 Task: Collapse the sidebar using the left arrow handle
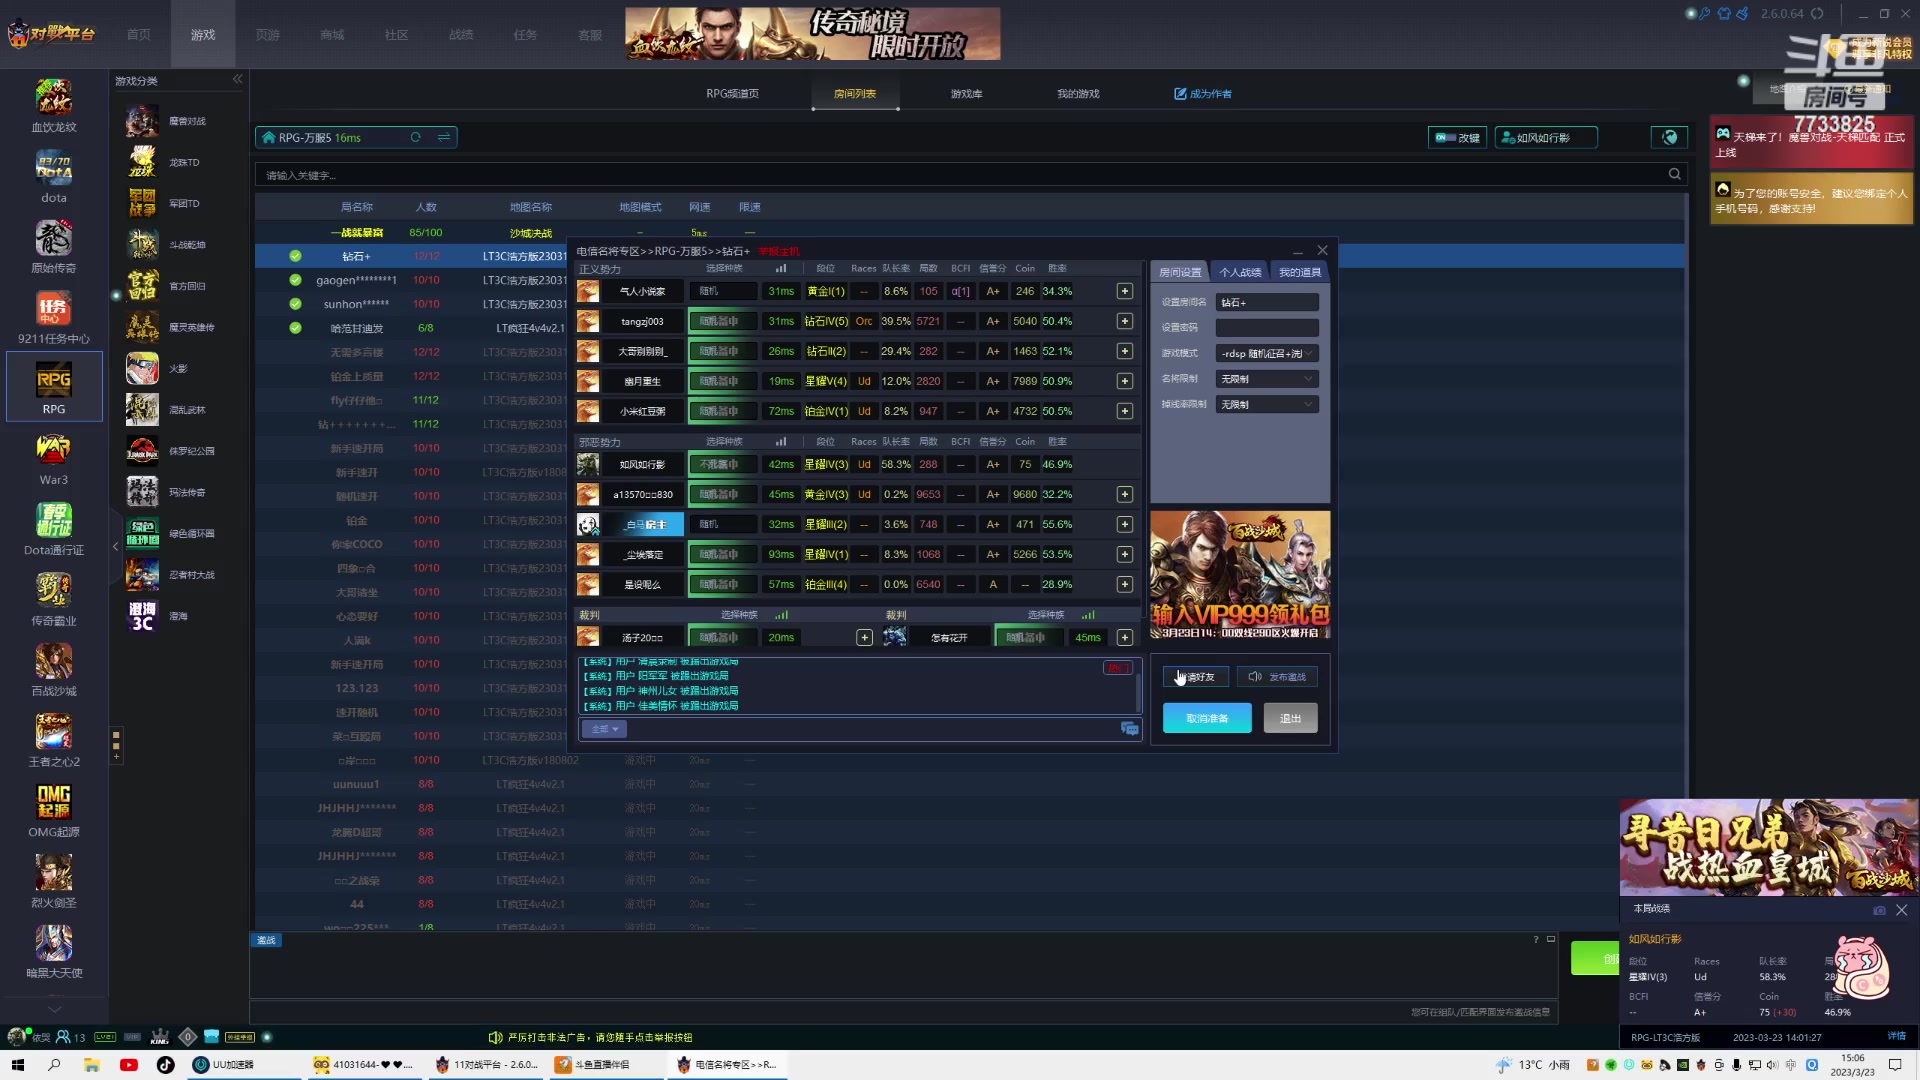115,546
